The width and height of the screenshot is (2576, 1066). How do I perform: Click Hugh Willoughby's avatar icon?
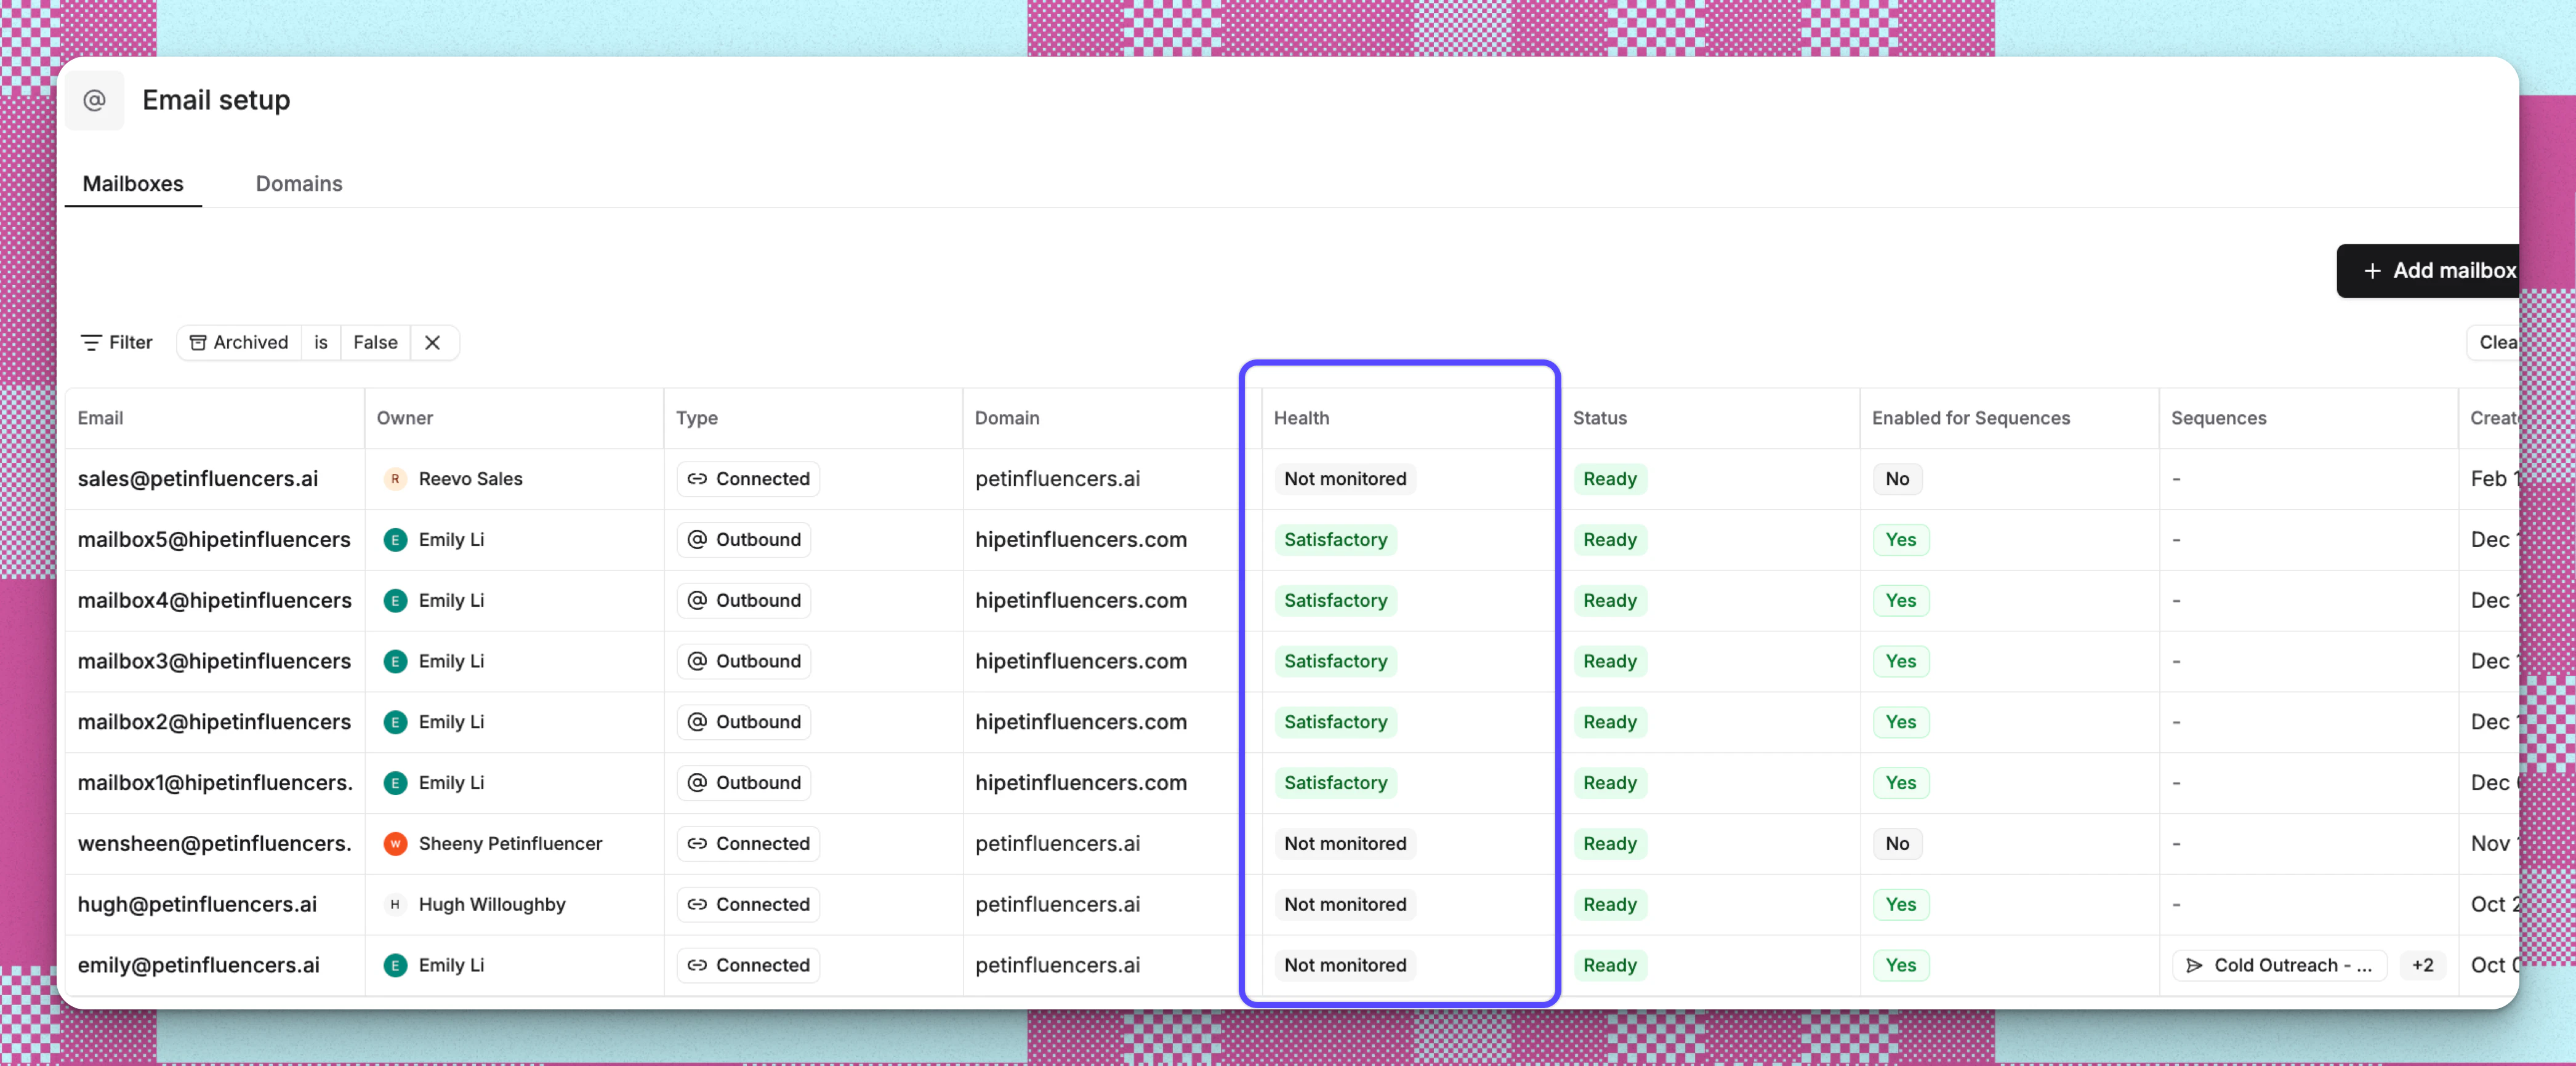point(395,904)
